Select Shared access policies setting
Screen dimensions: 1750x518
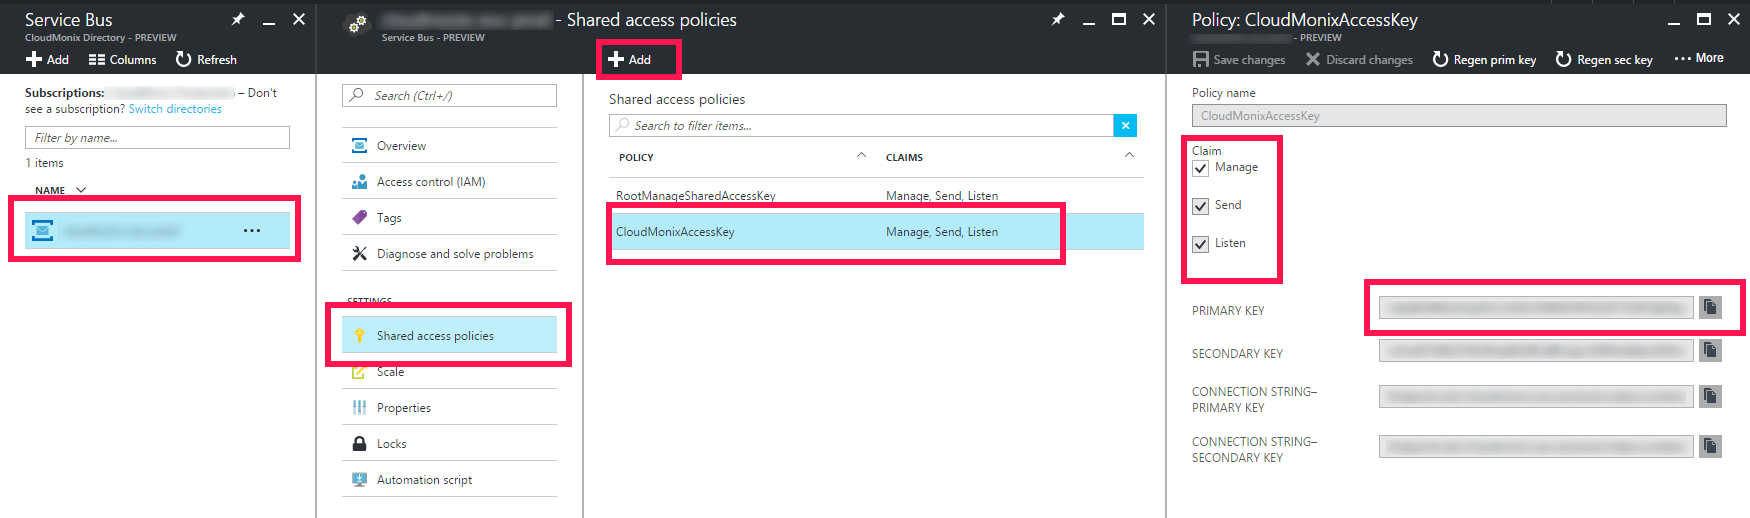click(x=449, y=336)
